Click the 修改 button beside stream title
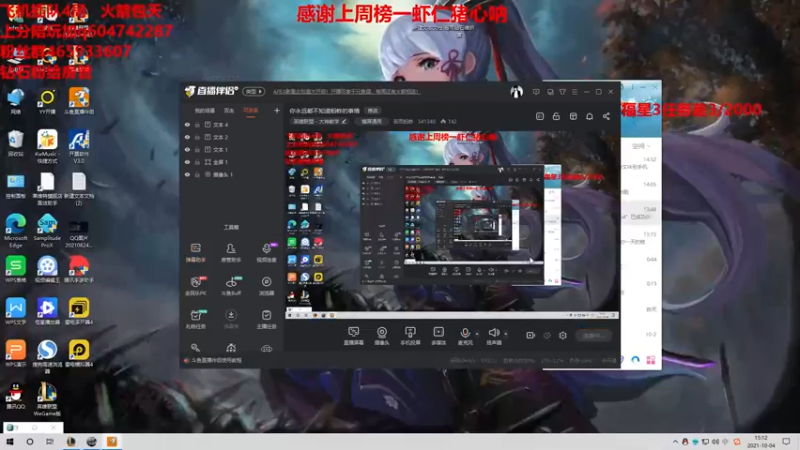Screen dimensions: 800x450 click(373, 111)
